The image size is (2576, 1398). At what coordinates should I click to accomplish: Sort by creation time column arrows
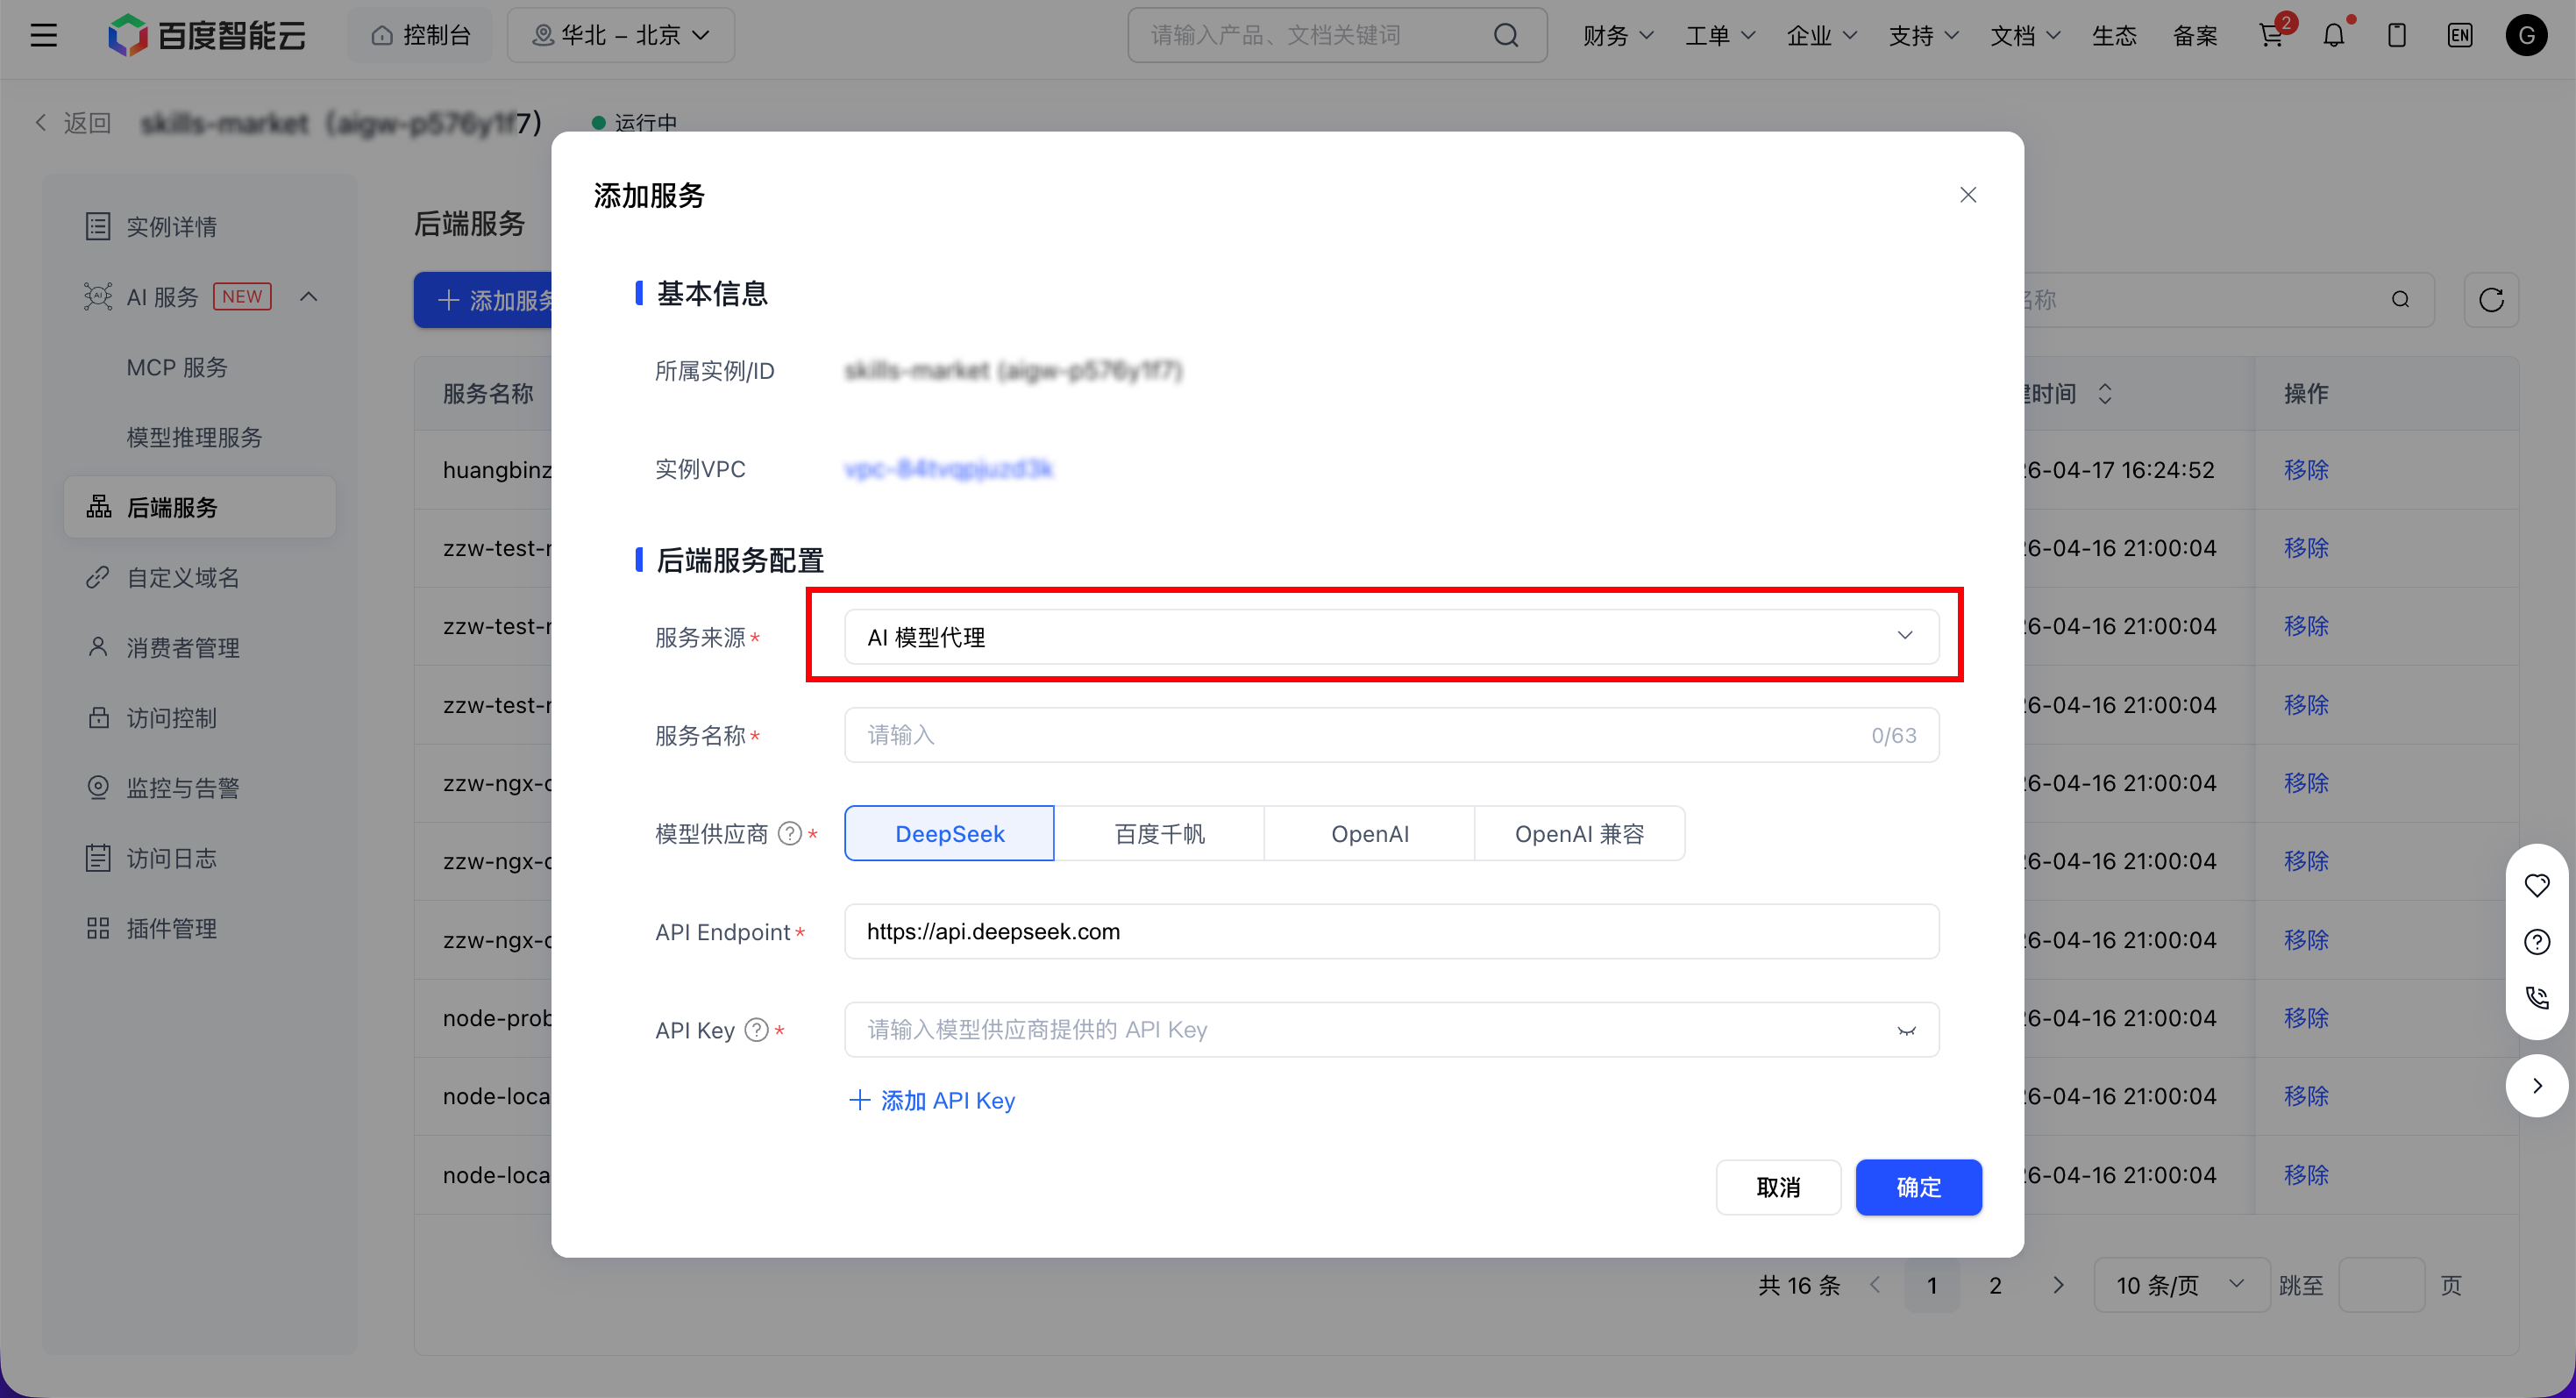click(x=2105, y=394)
